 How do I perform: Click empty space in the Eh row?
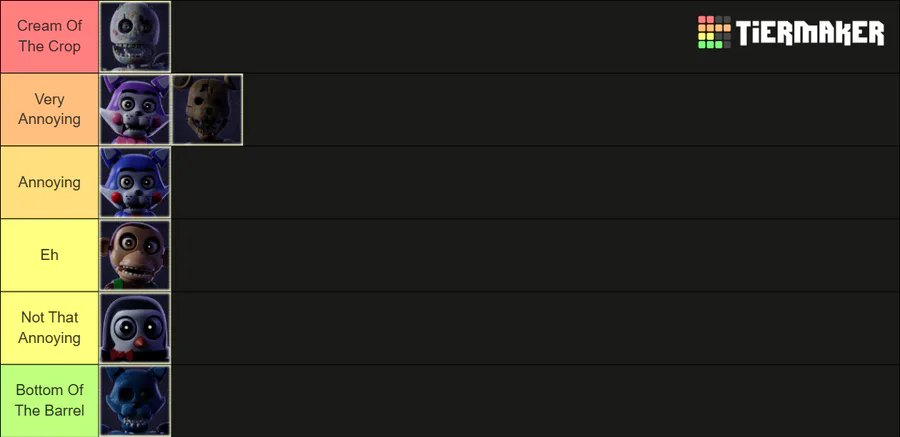pyautogui.click(x=535, y=255)
